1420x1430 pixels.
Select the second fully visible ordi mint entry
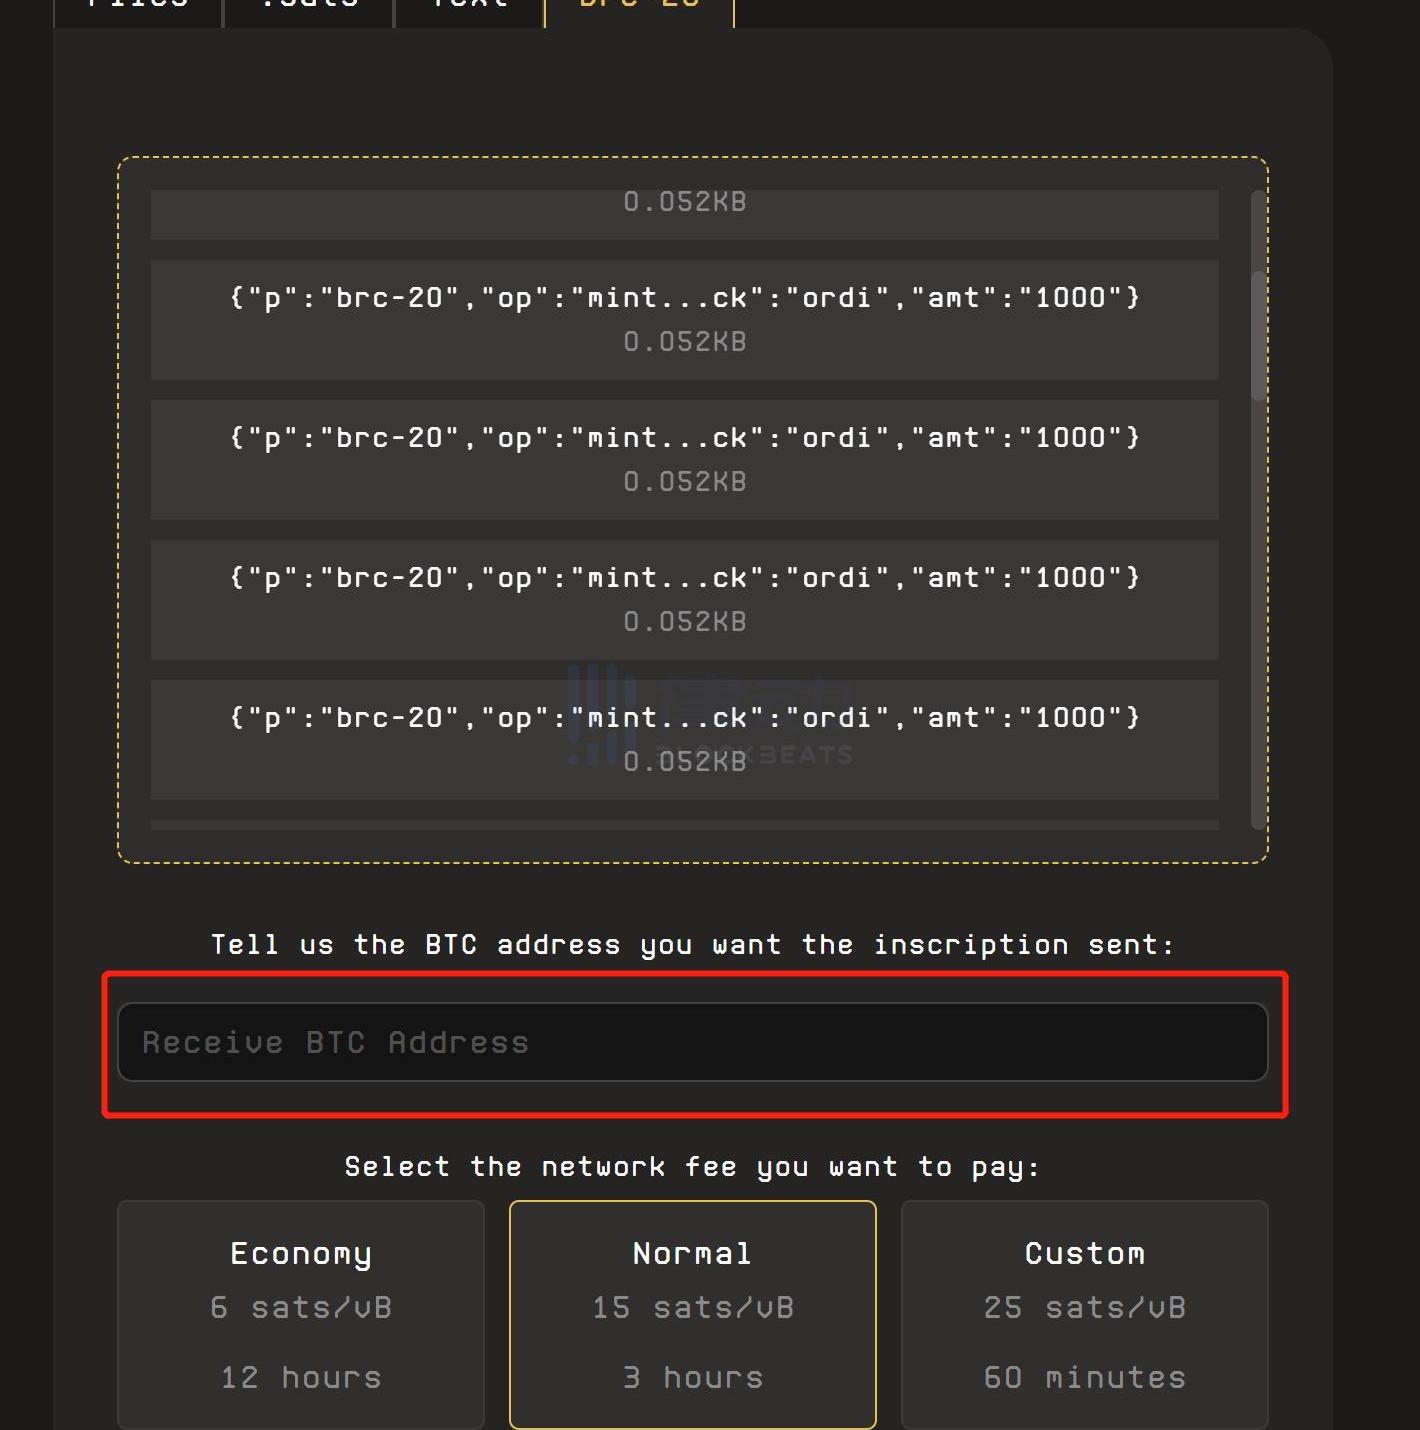(684, 459)
